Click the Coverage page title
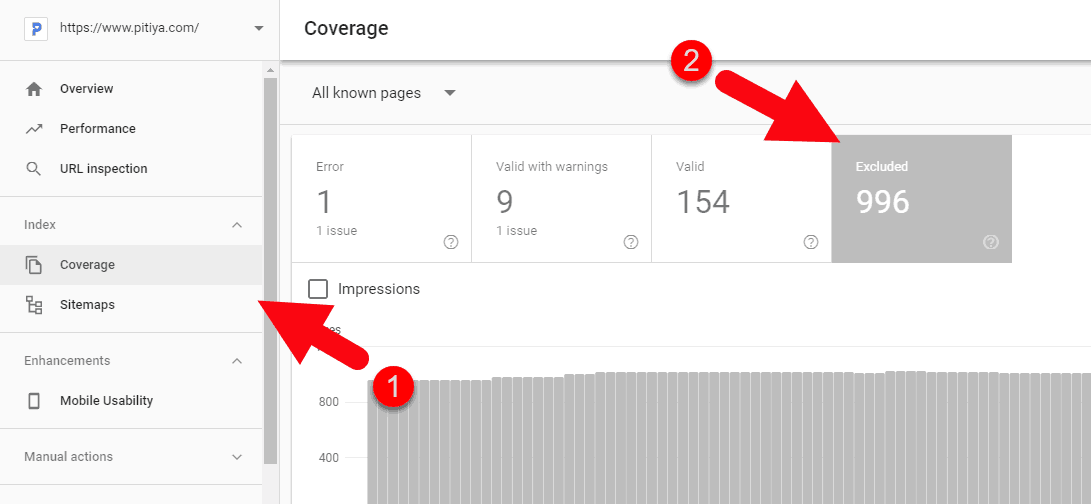 tap(347, 29)
